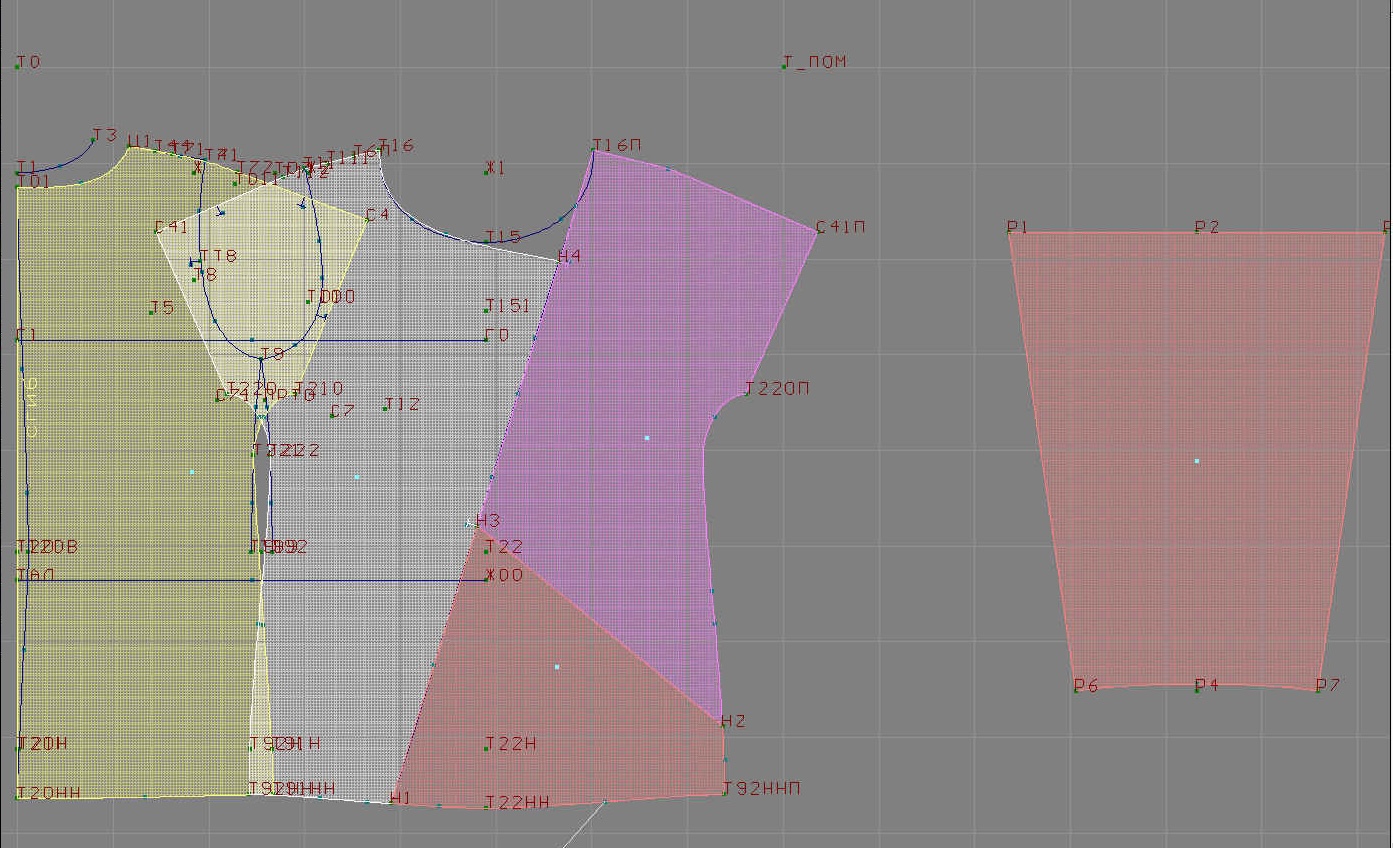1393x848 pixels.
Task: Select the red triangular piece center marker
Action: (557, 667)
